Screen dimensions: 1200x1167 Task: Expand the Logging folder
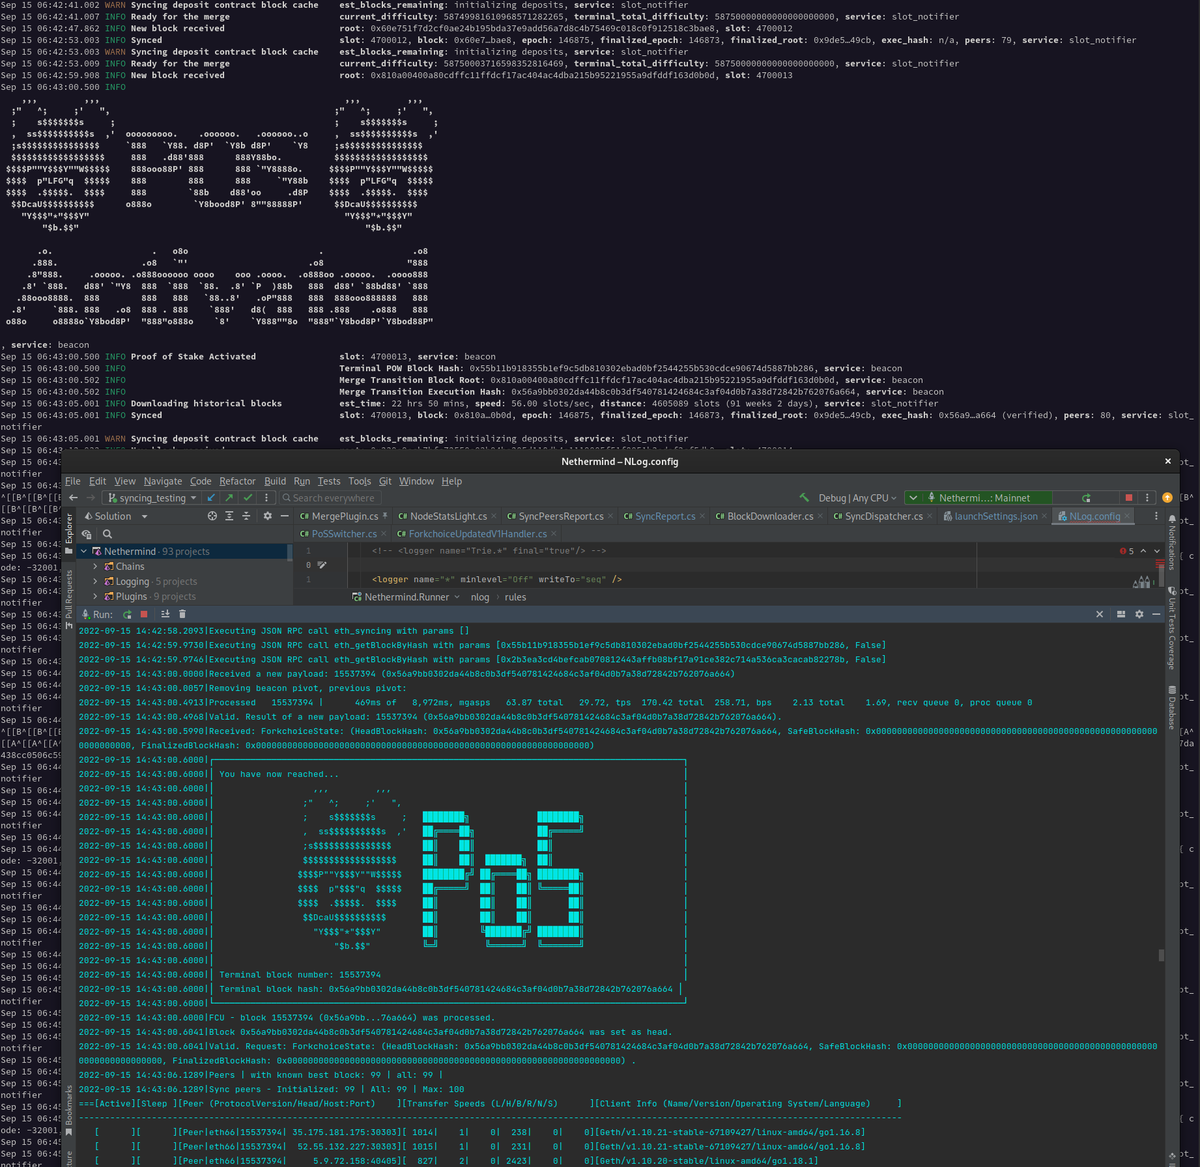(96, 582)
